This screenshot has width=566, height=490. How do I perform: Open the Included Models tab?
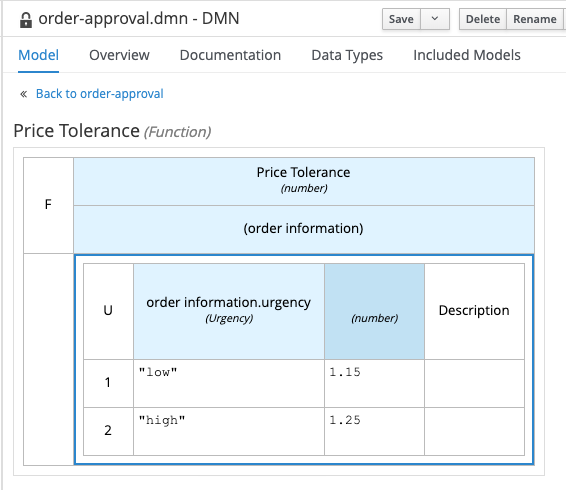467,55
